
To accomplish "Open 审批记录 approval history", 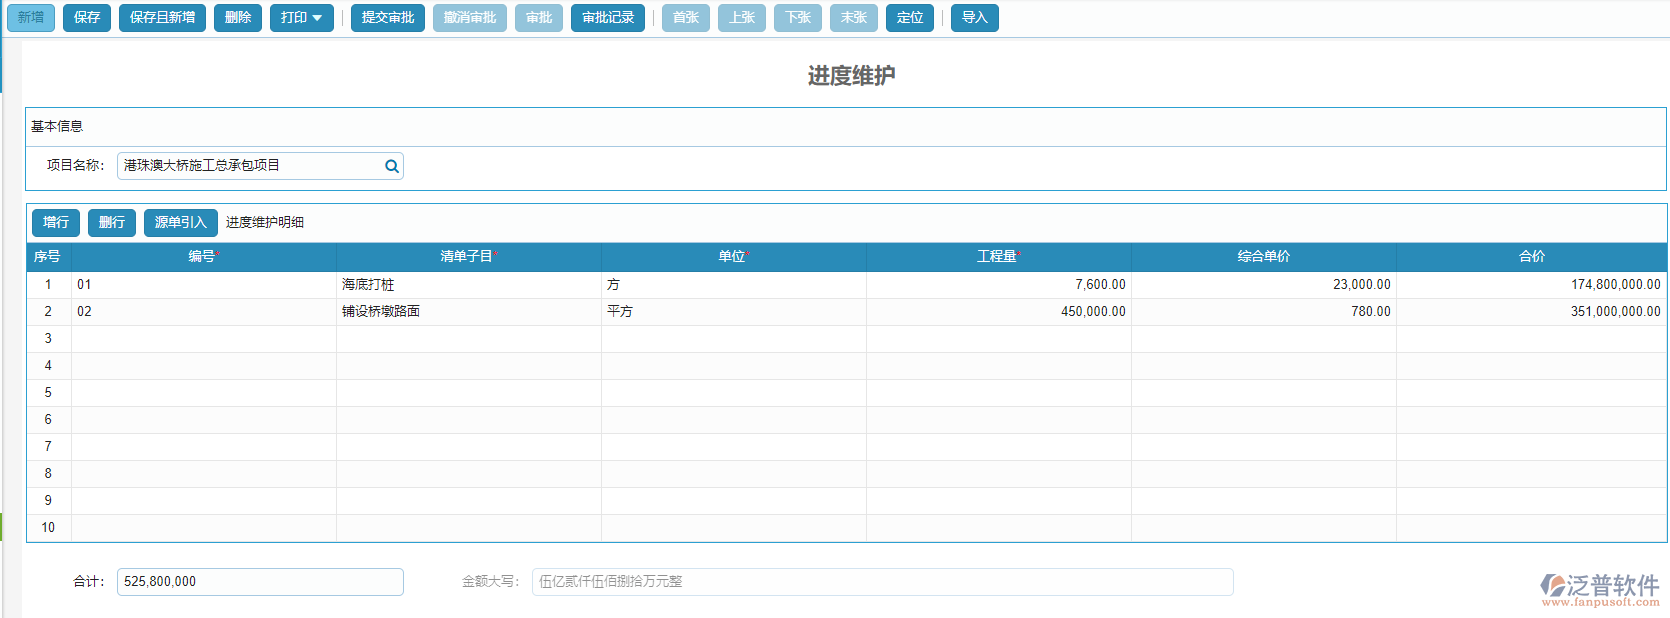I will tap(608, 18).
